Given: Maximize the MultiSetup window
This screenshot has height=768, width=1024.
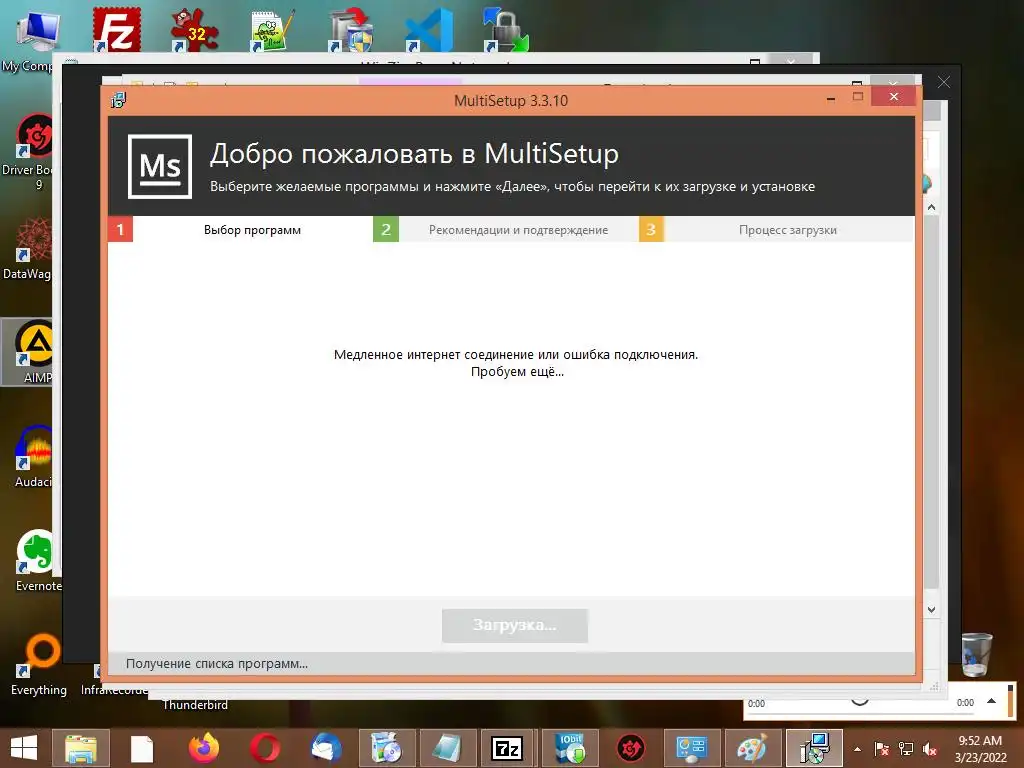Looking at the screenshot, I should click(858, 97).
